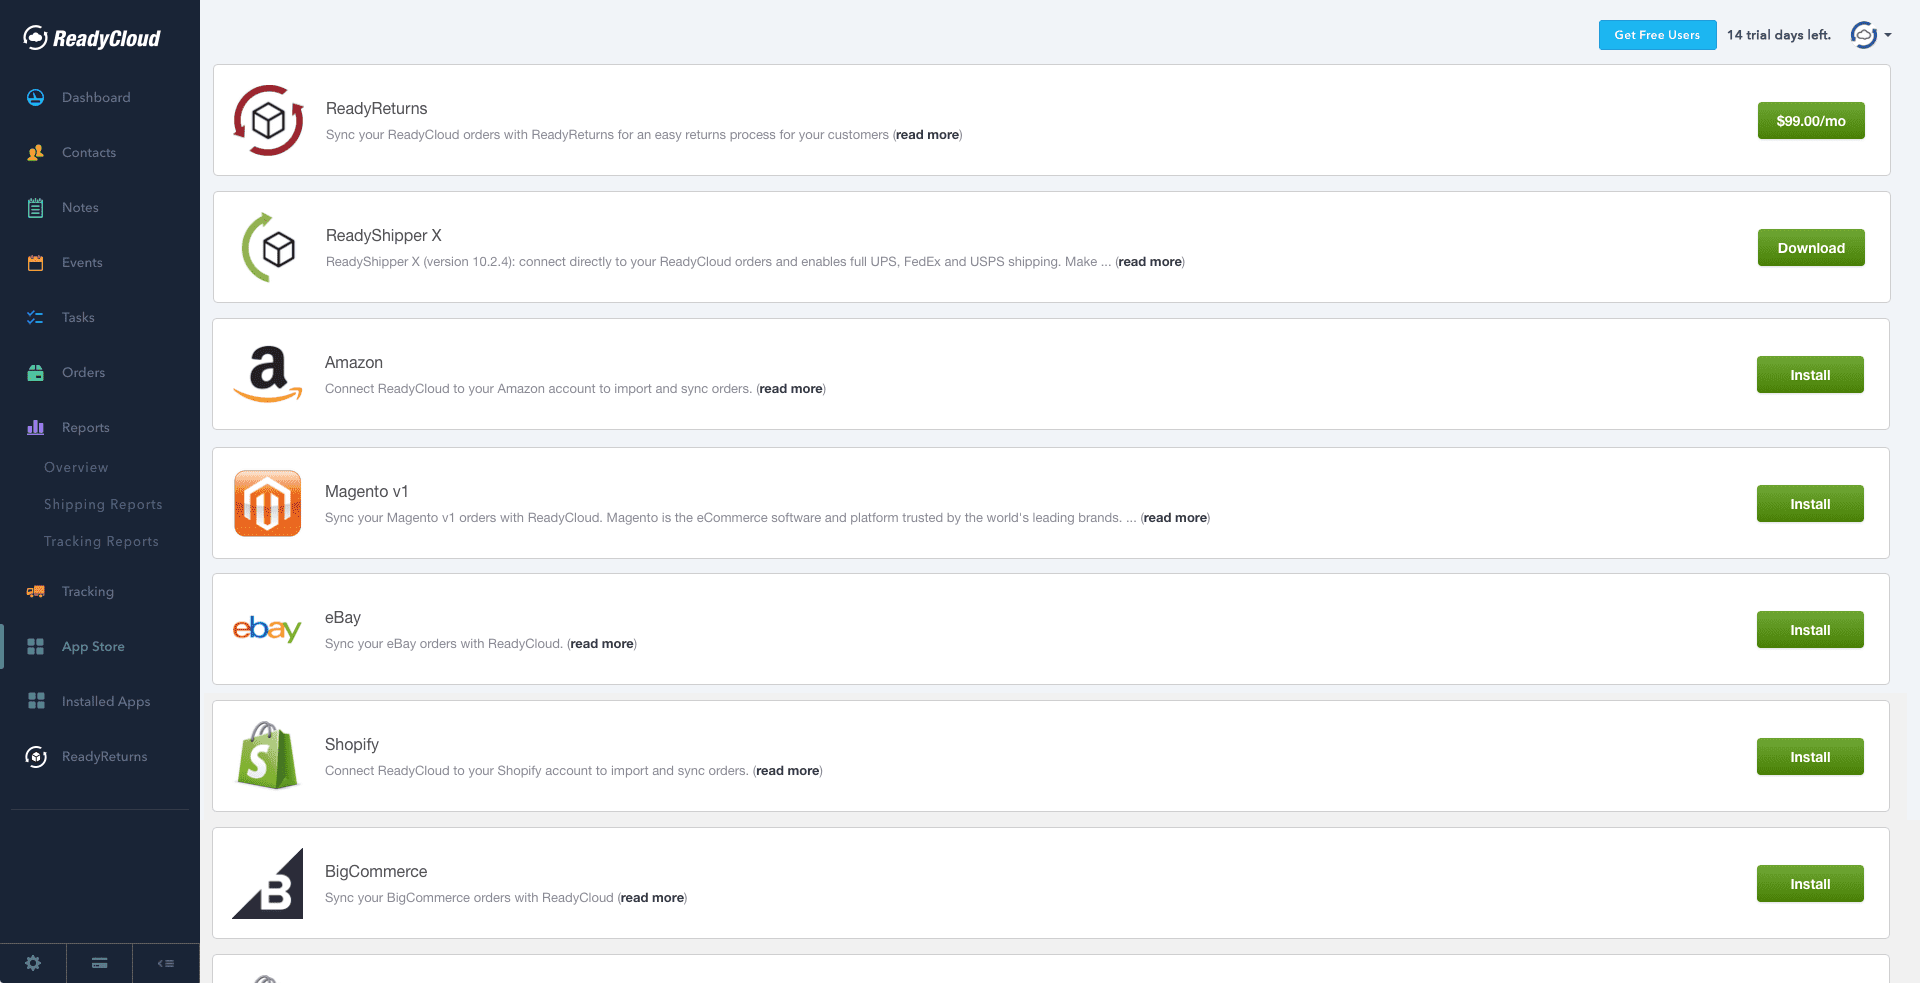
Task: Click the ReadyReturns sidebar icon
Action: pyautogui.click(x=36, y=756)
